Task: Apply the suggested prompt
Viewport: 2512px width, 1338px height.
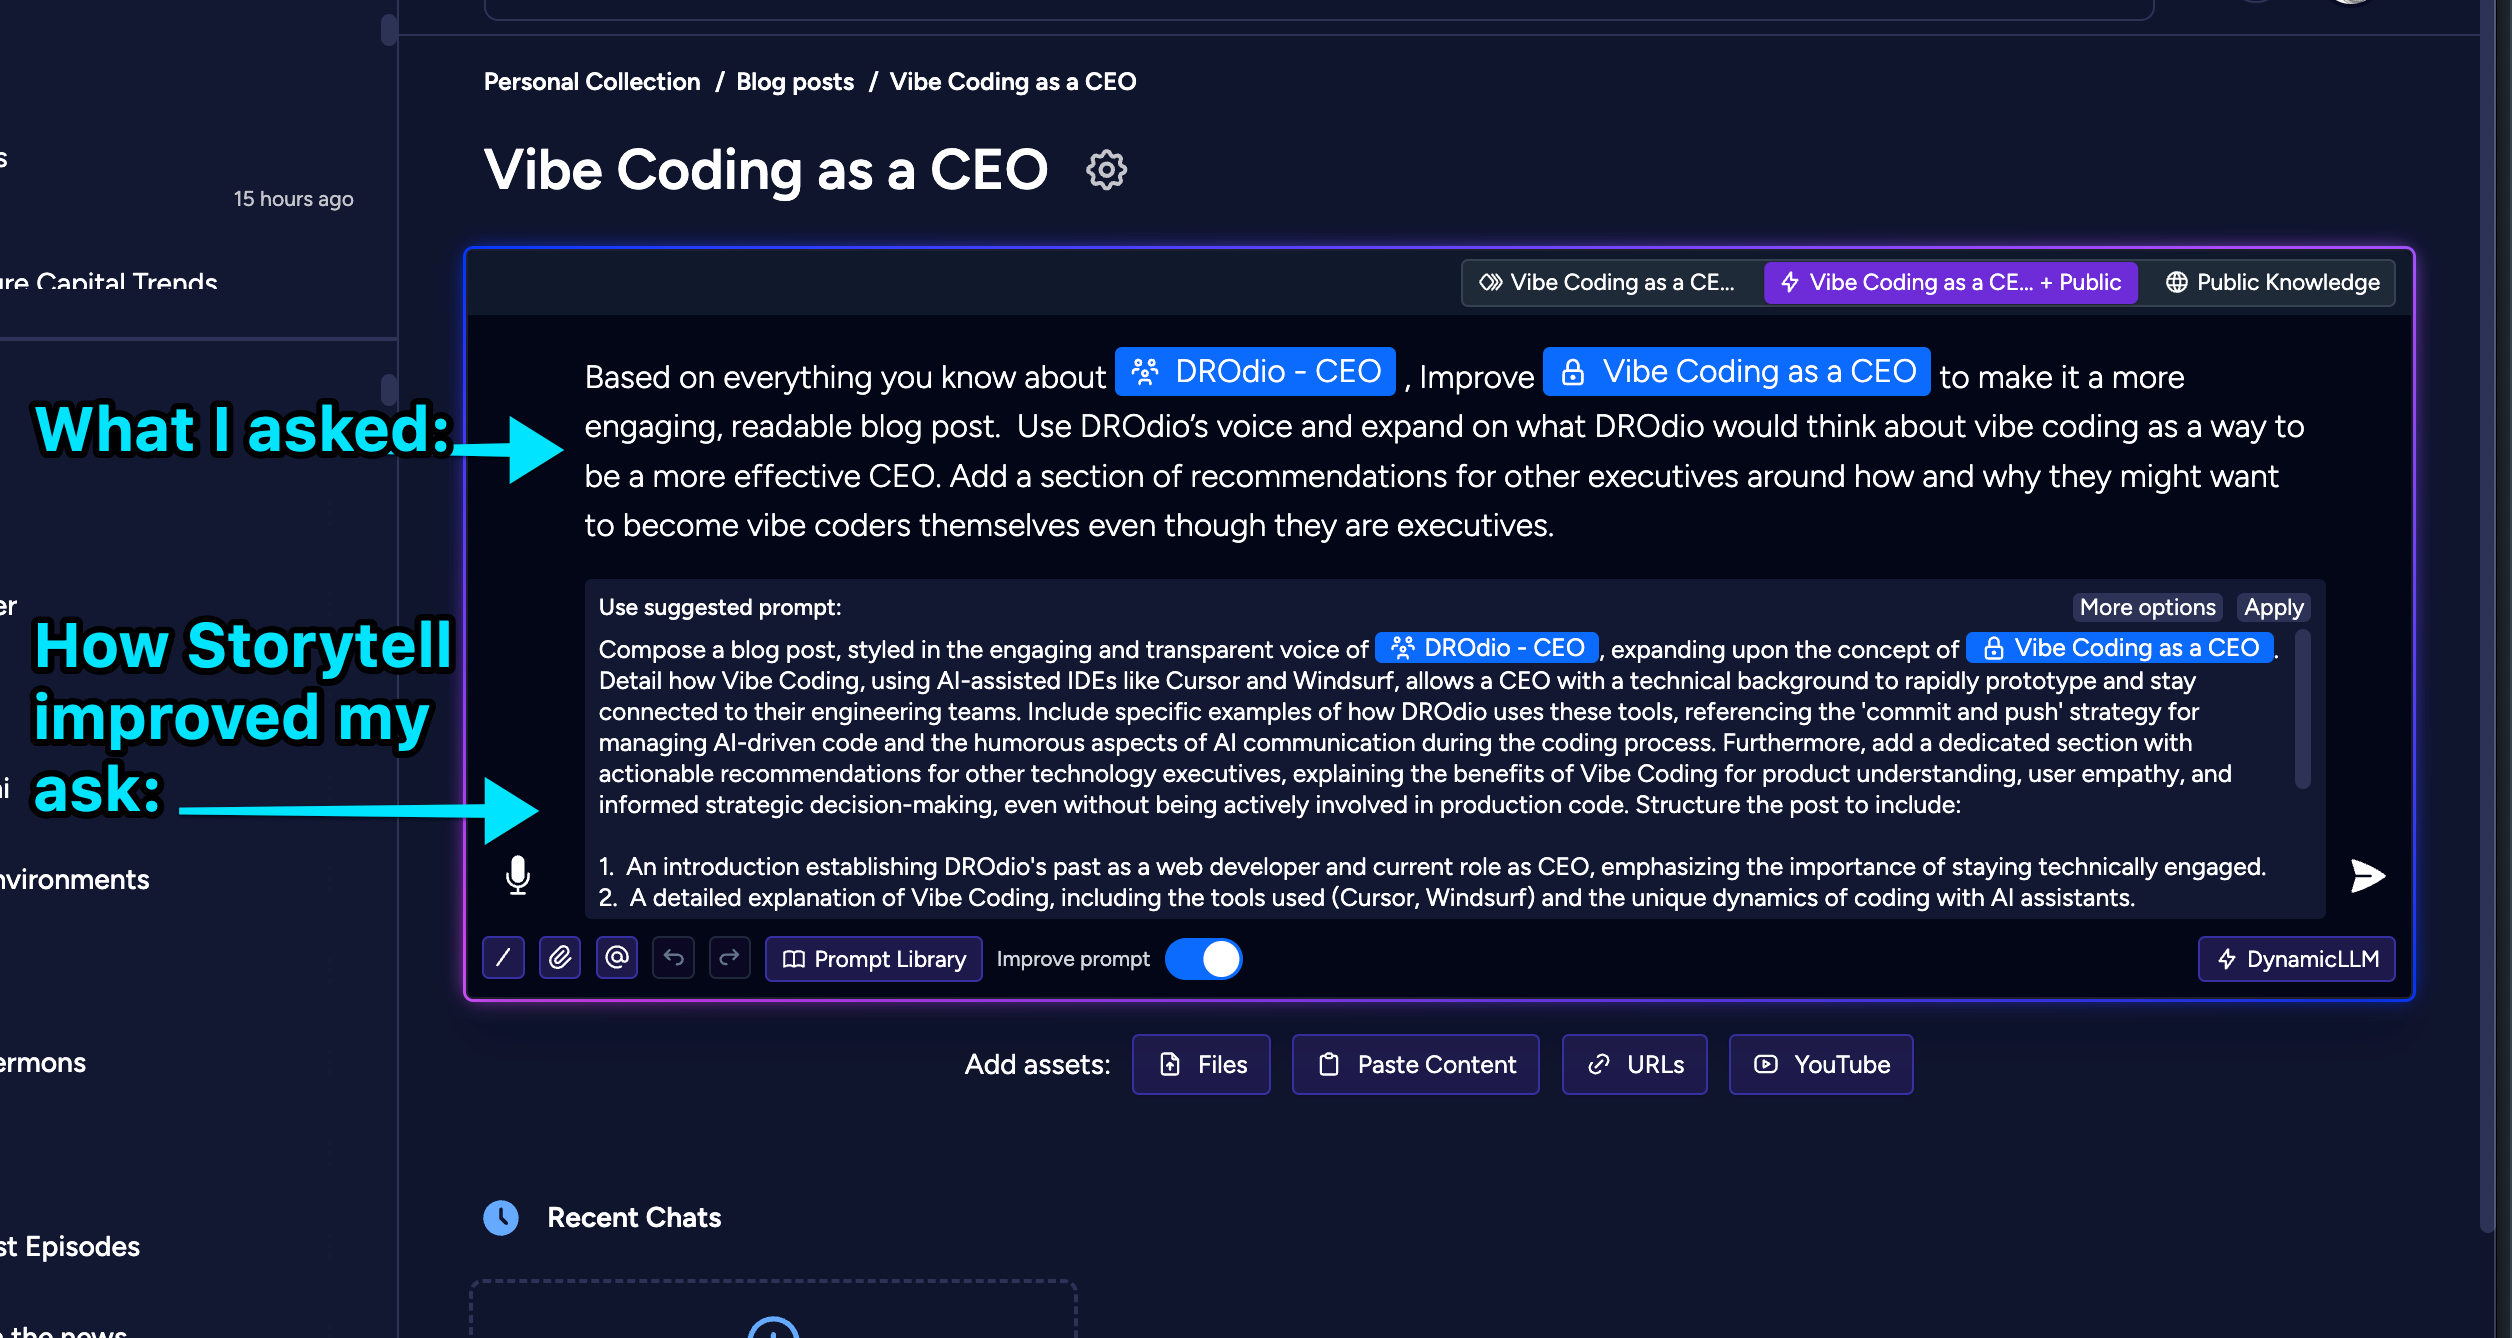Action: tap(2273, 607)
